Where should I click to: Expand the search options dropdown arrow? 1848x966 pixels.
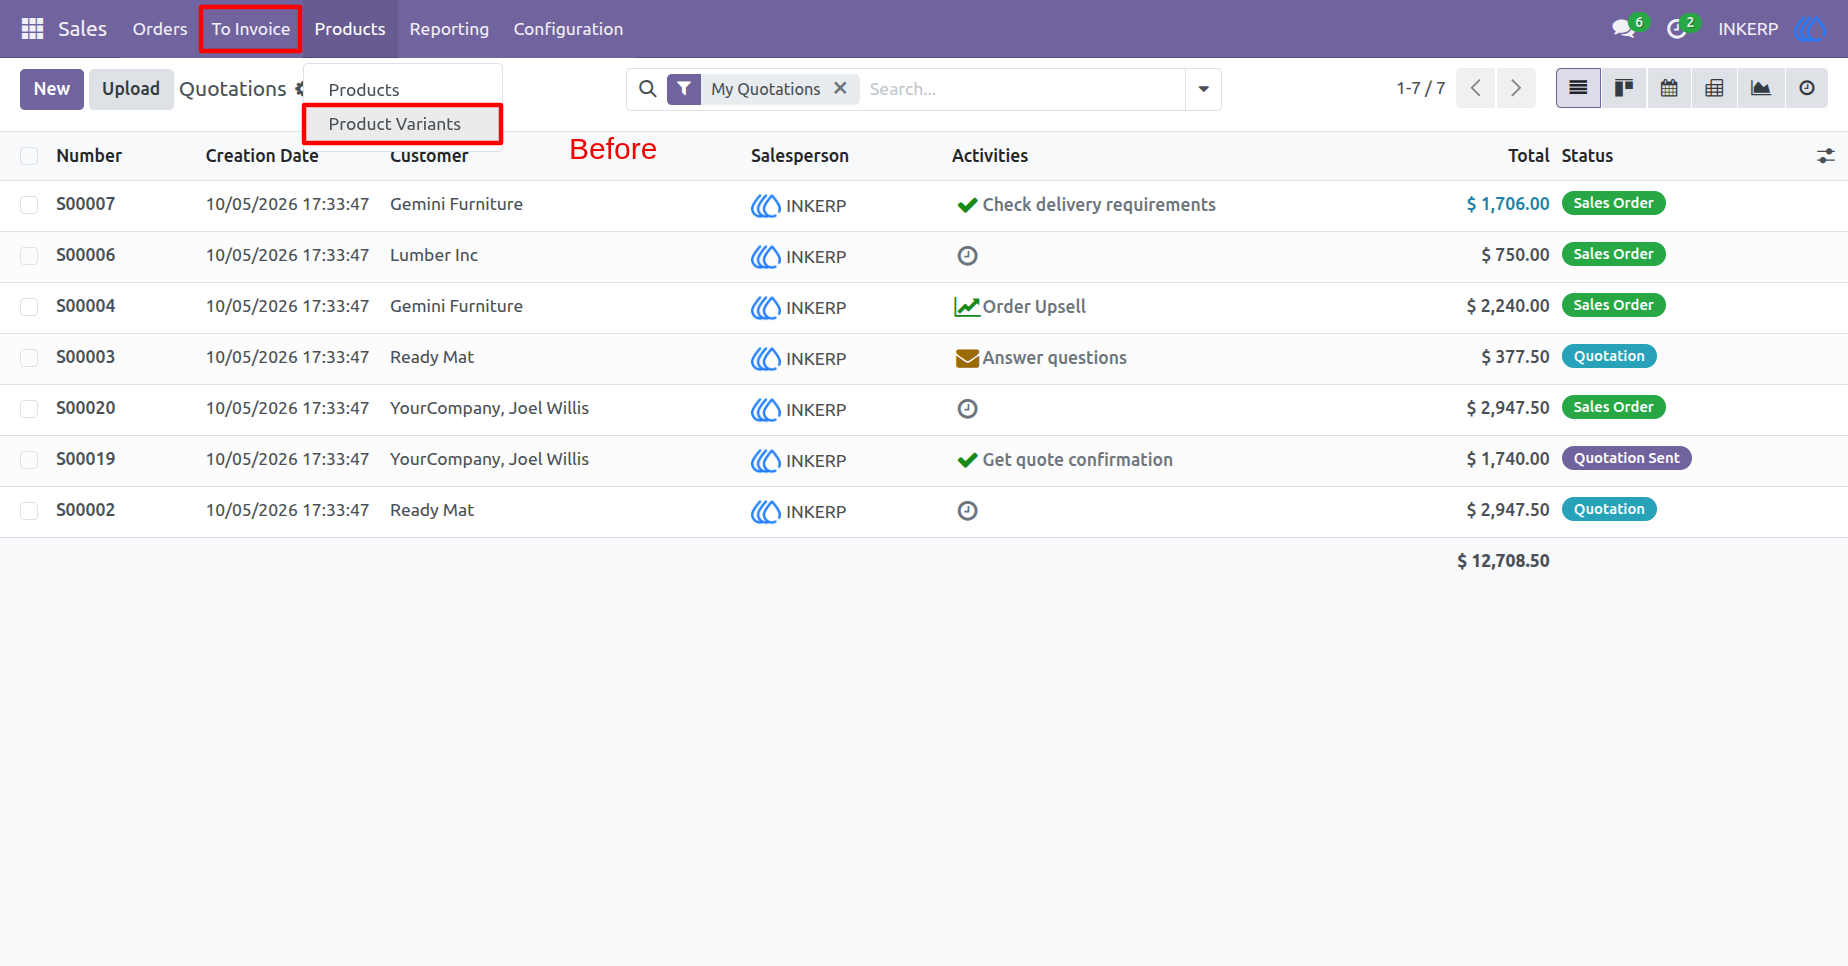[x=1203, y=89]
